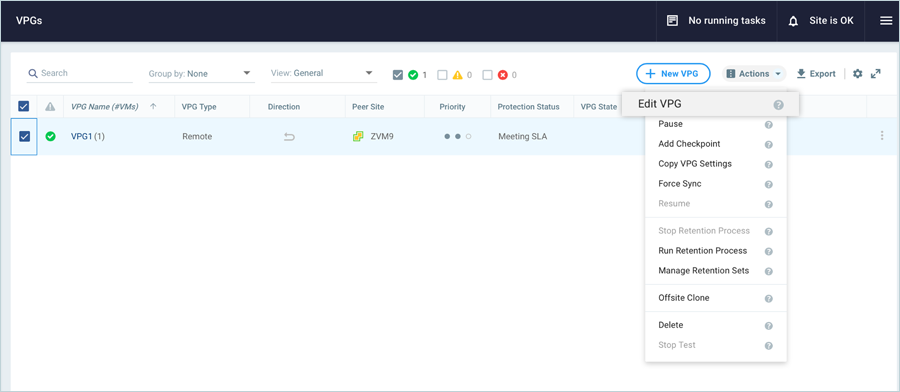Open the View: General dropdown
This screenshot has width=900, height=392.
323,73
